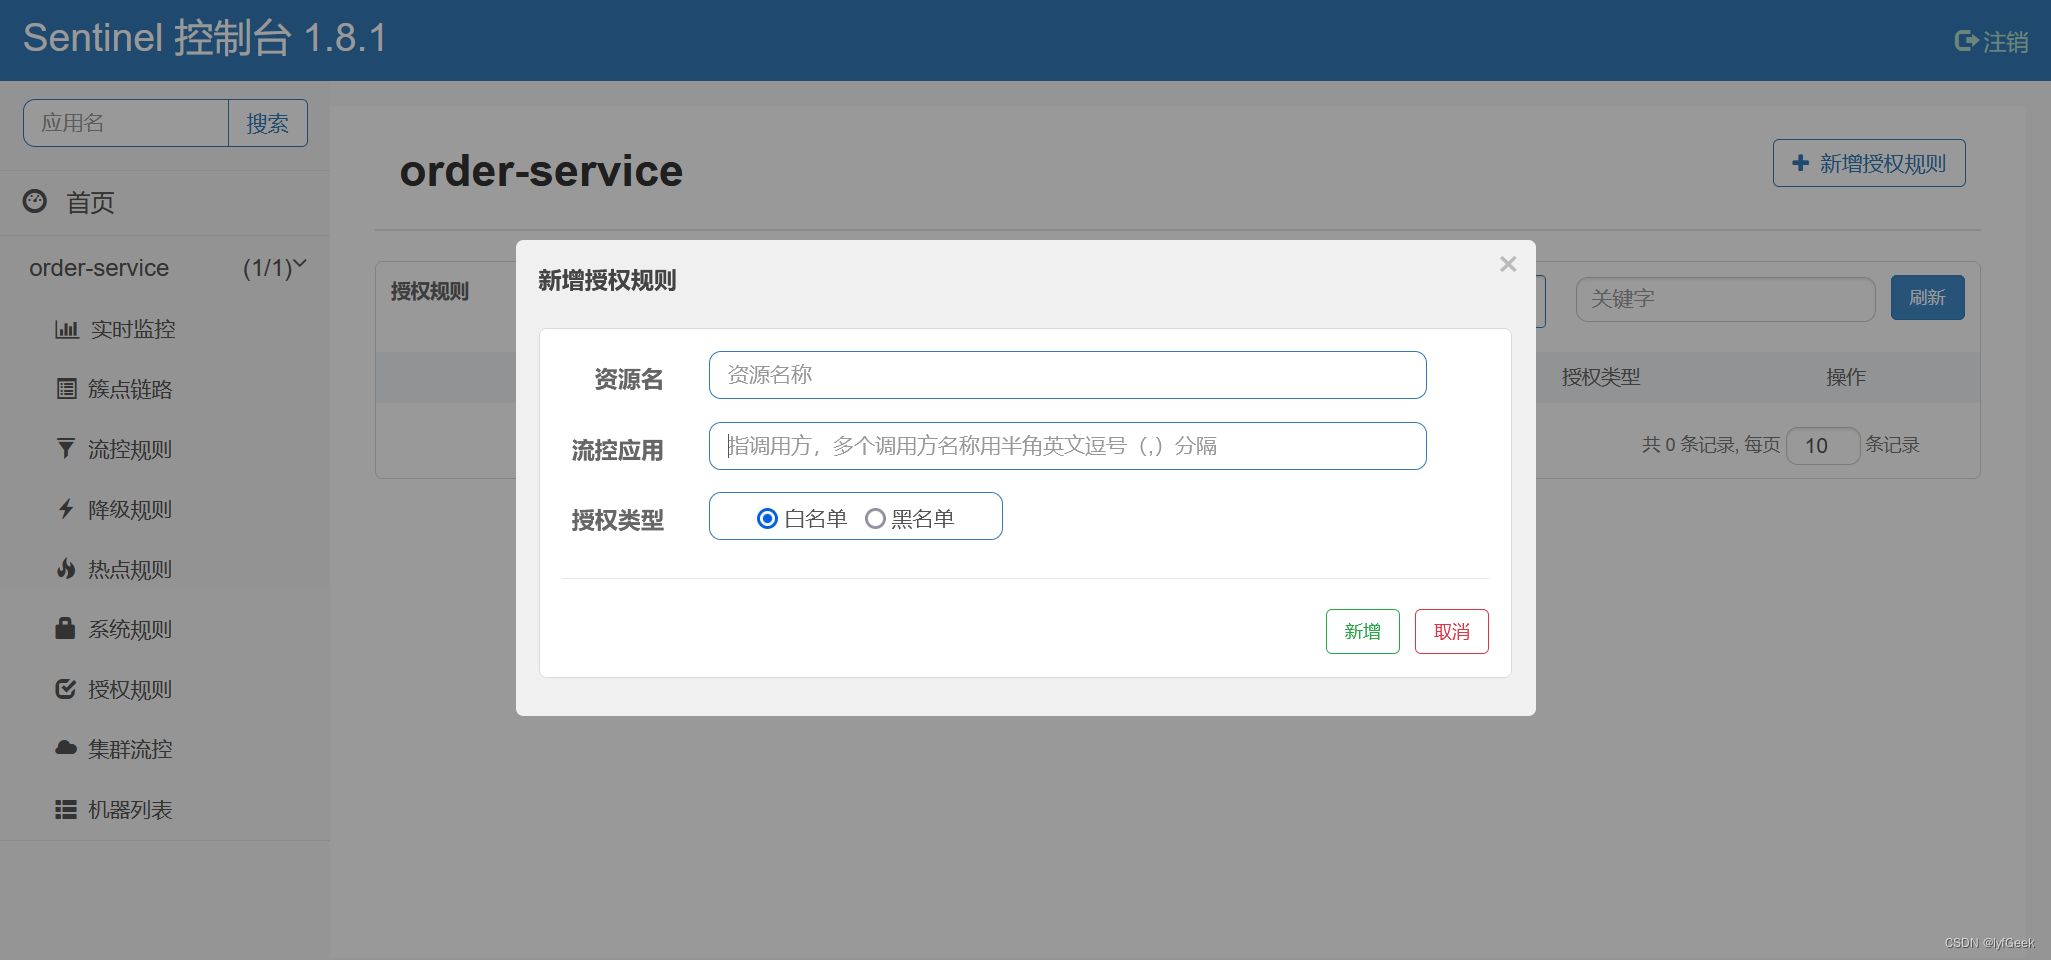Click the Sentinel 控制台 1.8.1 title
This screenshot has width=2051, height=960.
(205, 38)
